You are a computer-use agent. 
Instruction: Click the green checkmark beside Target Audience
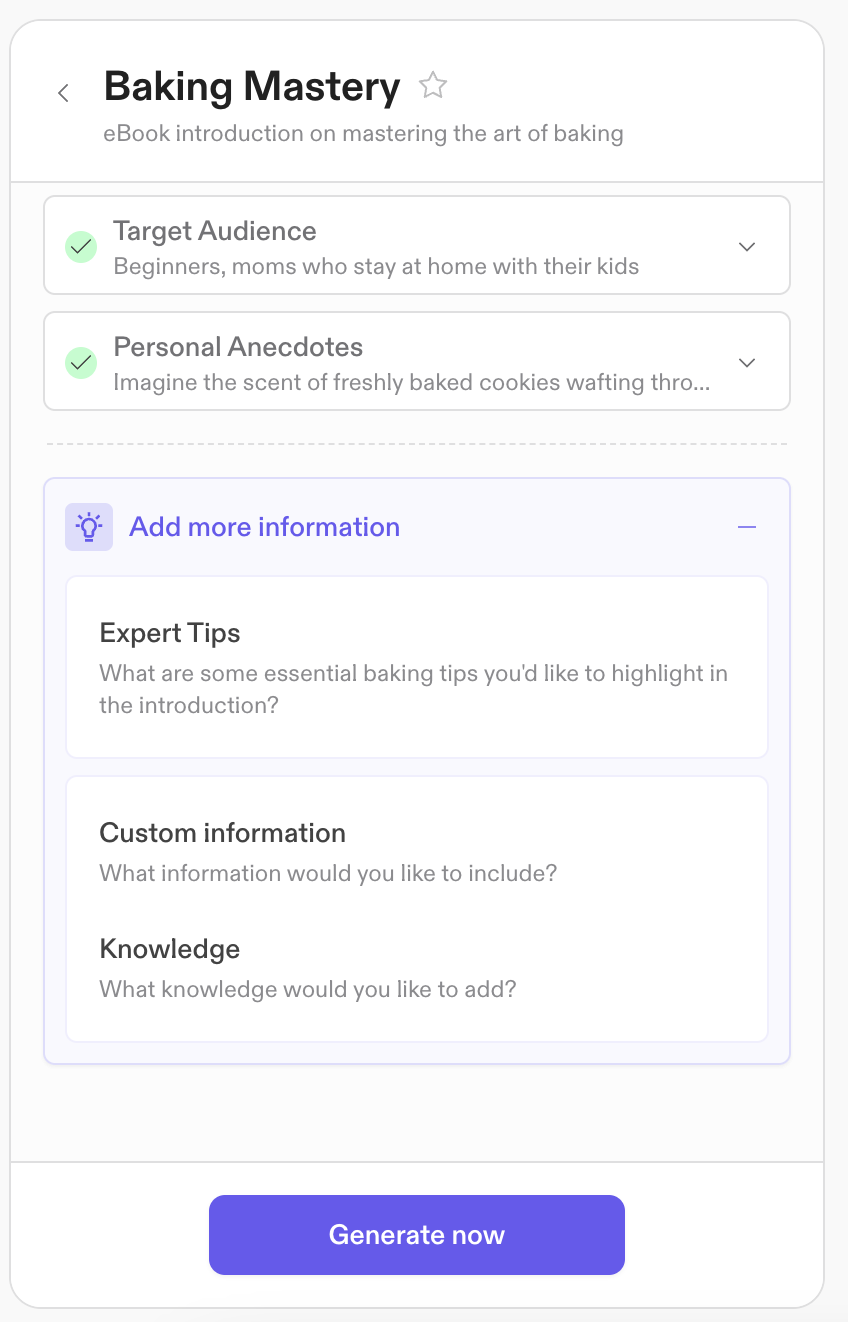tap(81, 247)
